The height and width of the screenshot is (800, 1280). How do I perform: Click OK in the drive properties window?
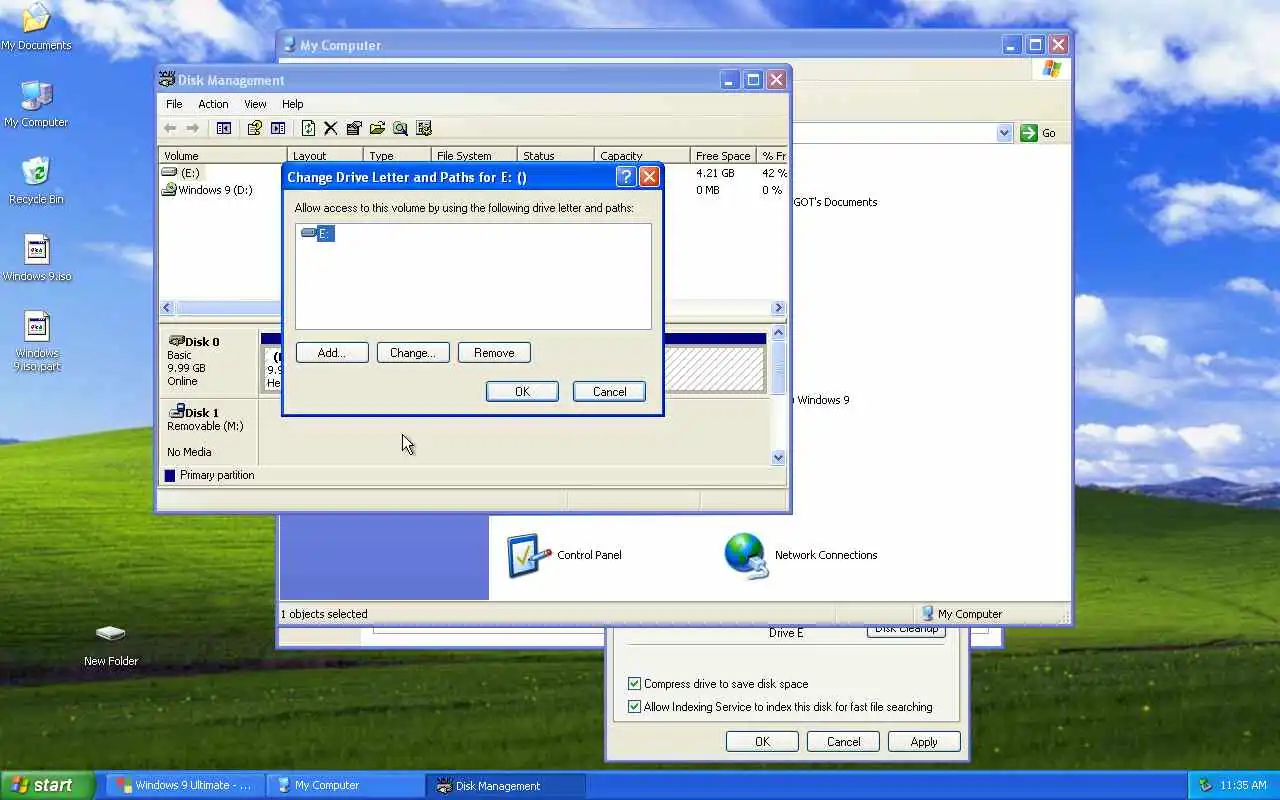click(762, 742)
